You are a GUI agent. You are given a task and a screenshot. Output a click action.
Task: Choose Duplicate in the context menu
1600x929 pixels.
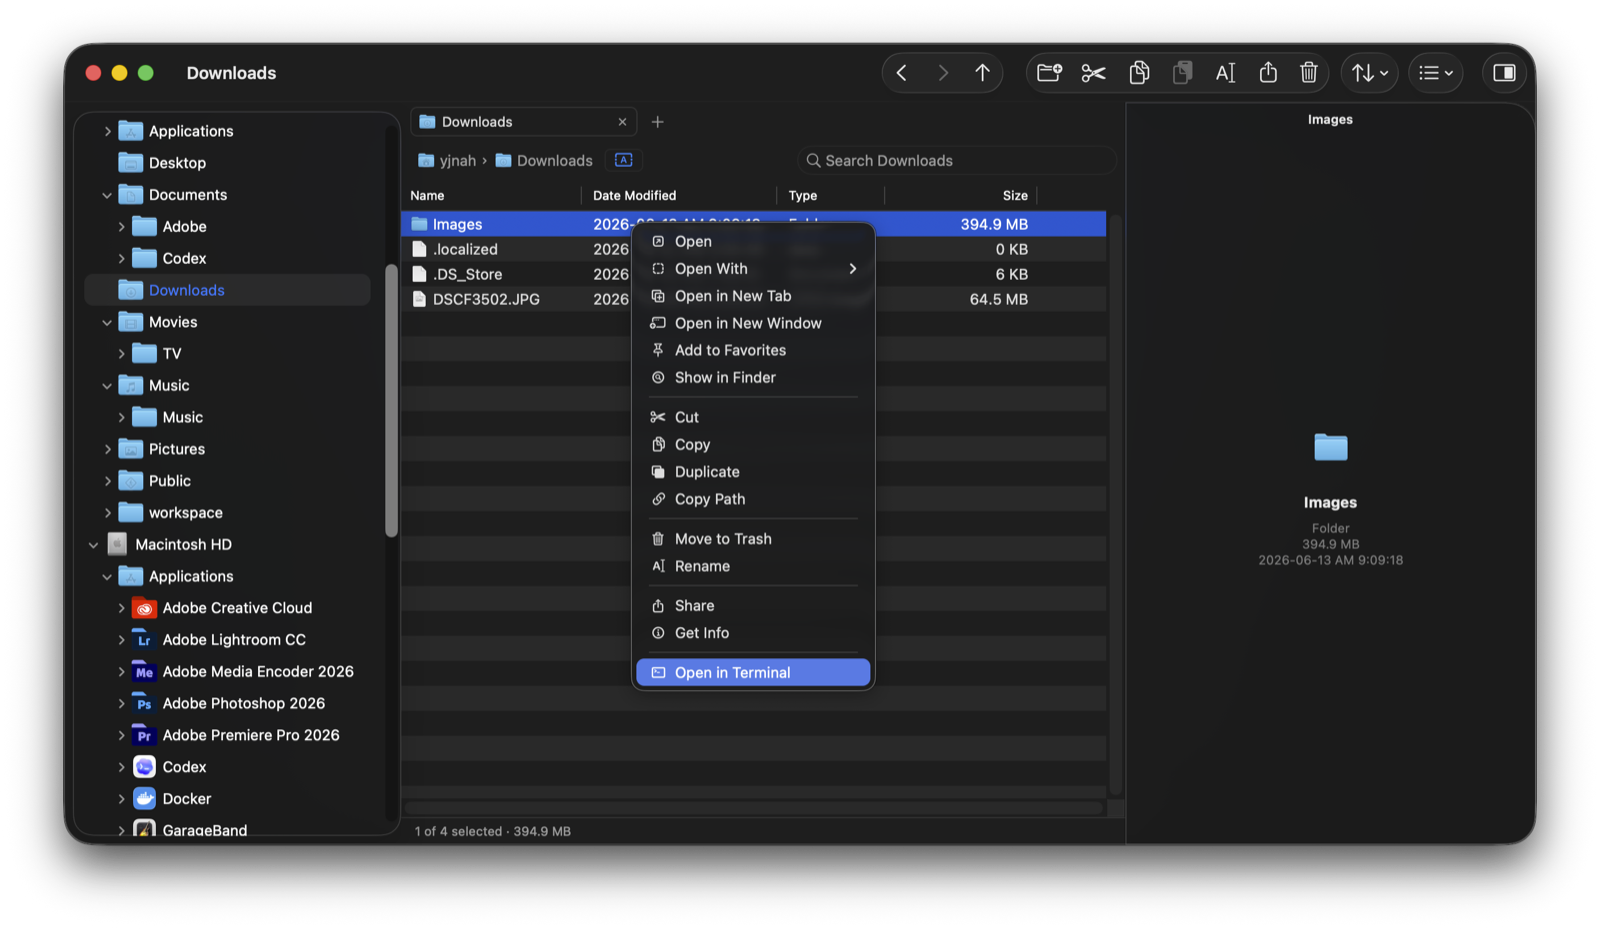tap(753, 472)
